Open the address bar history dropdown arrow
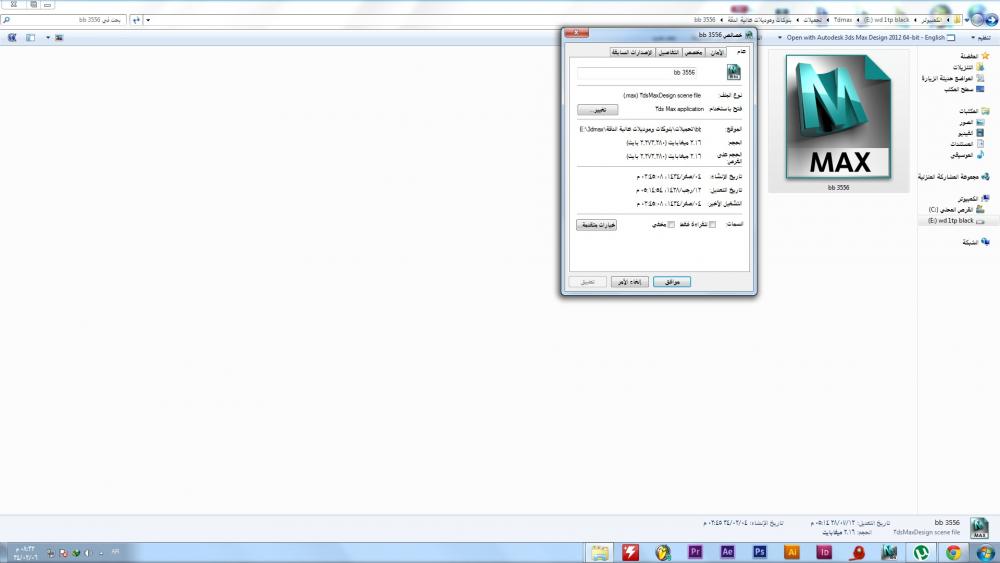The height and width of the screenshot is (563, 1000). [x=148, y=20]
